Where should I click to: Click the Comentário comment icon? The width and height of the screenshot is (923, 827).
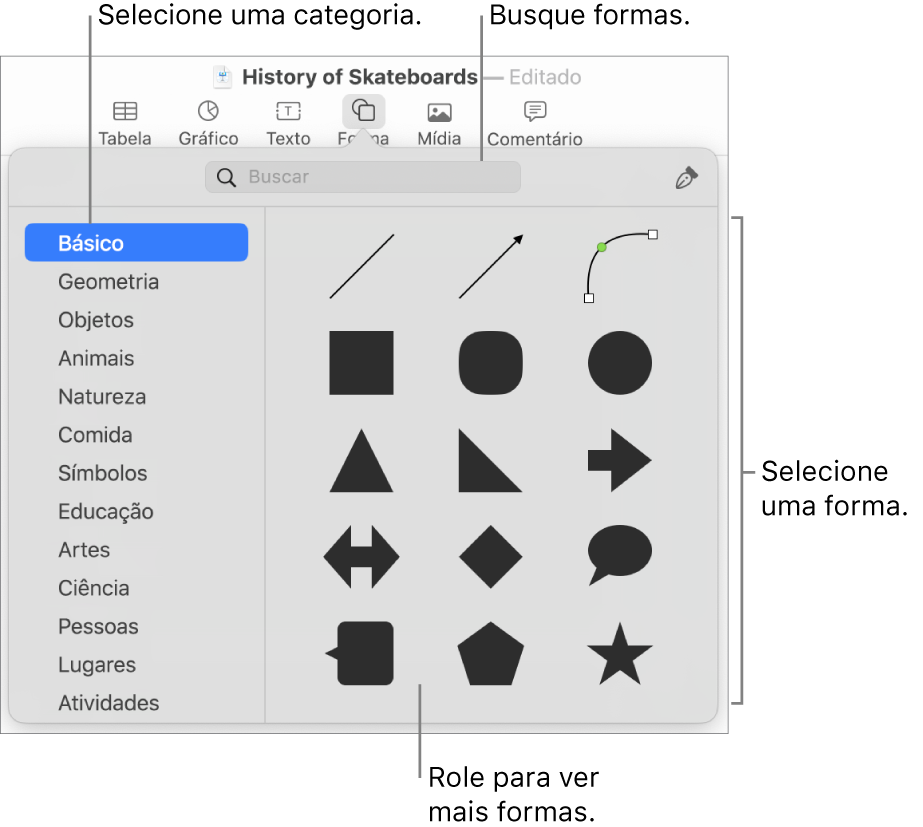pos(534,111)
